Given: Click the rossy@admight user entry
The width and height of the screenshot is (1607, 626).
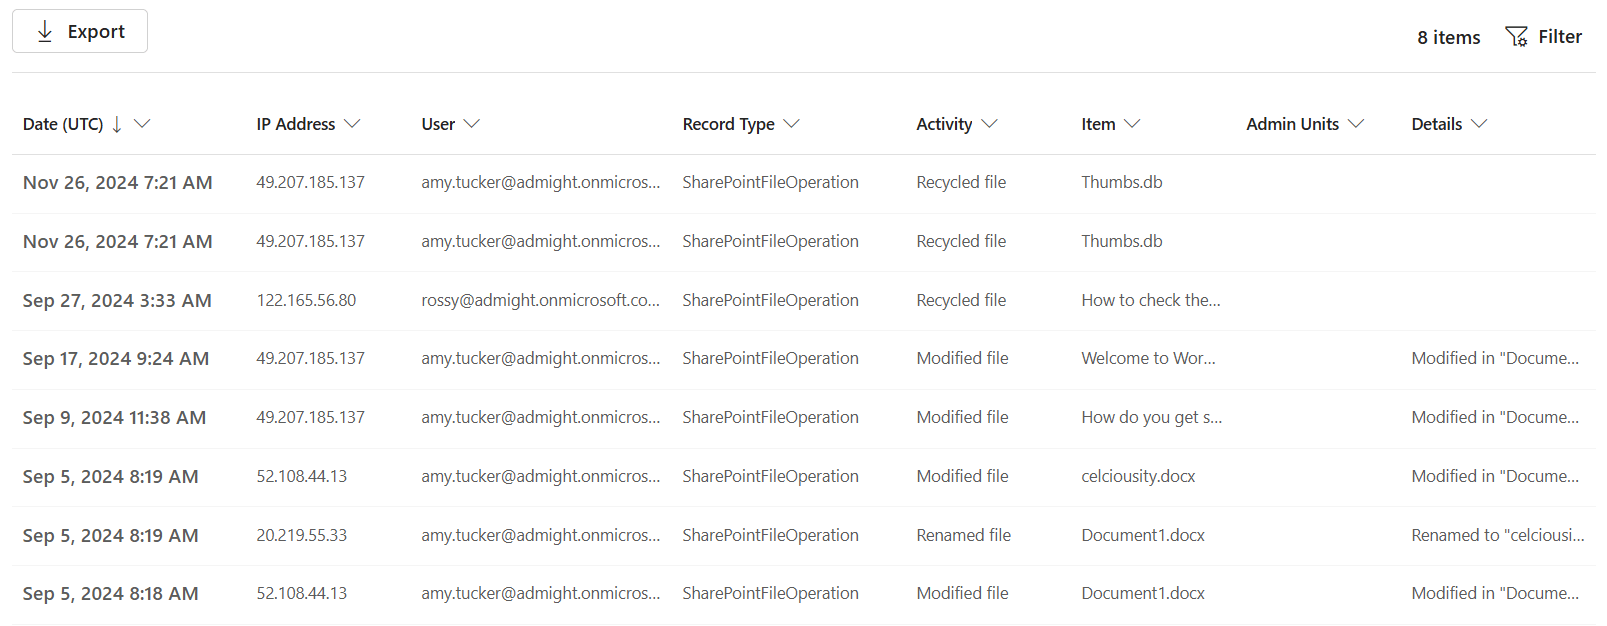Looking at the screenshot, I should pos(540,301).
